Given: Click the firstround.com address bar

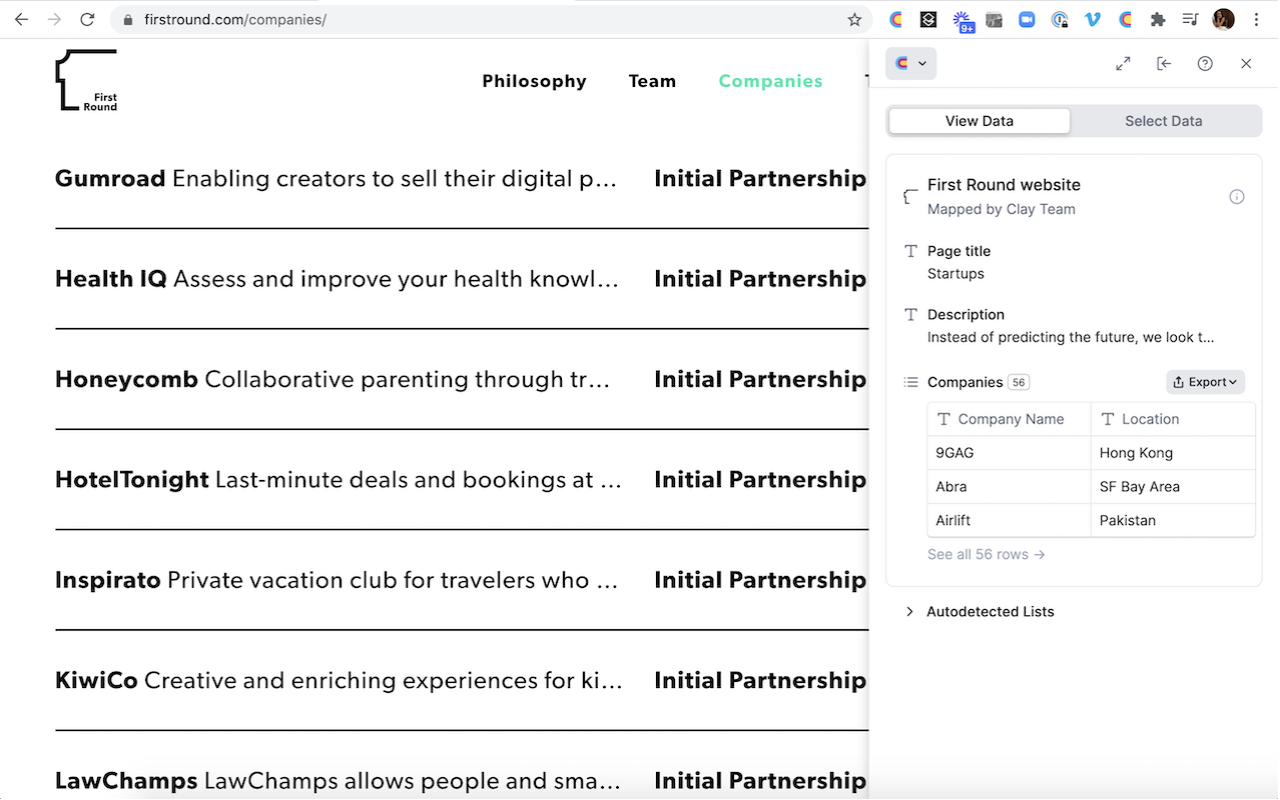Looking at the screenshot, I should click(480, 19).
